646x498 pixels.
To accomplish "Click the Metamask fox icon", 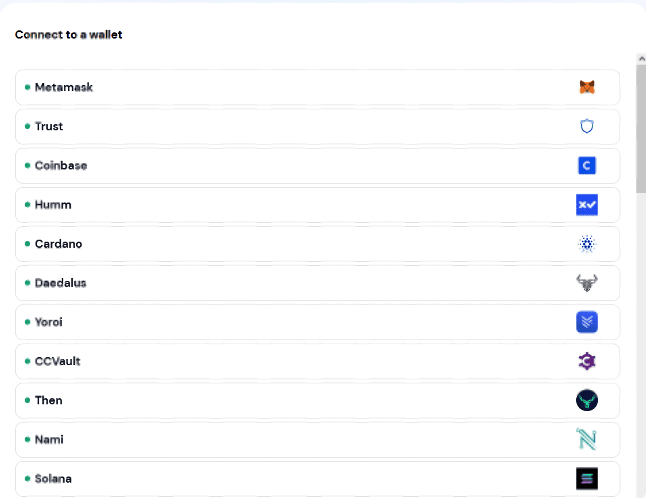I will click(x=587, y=87).
